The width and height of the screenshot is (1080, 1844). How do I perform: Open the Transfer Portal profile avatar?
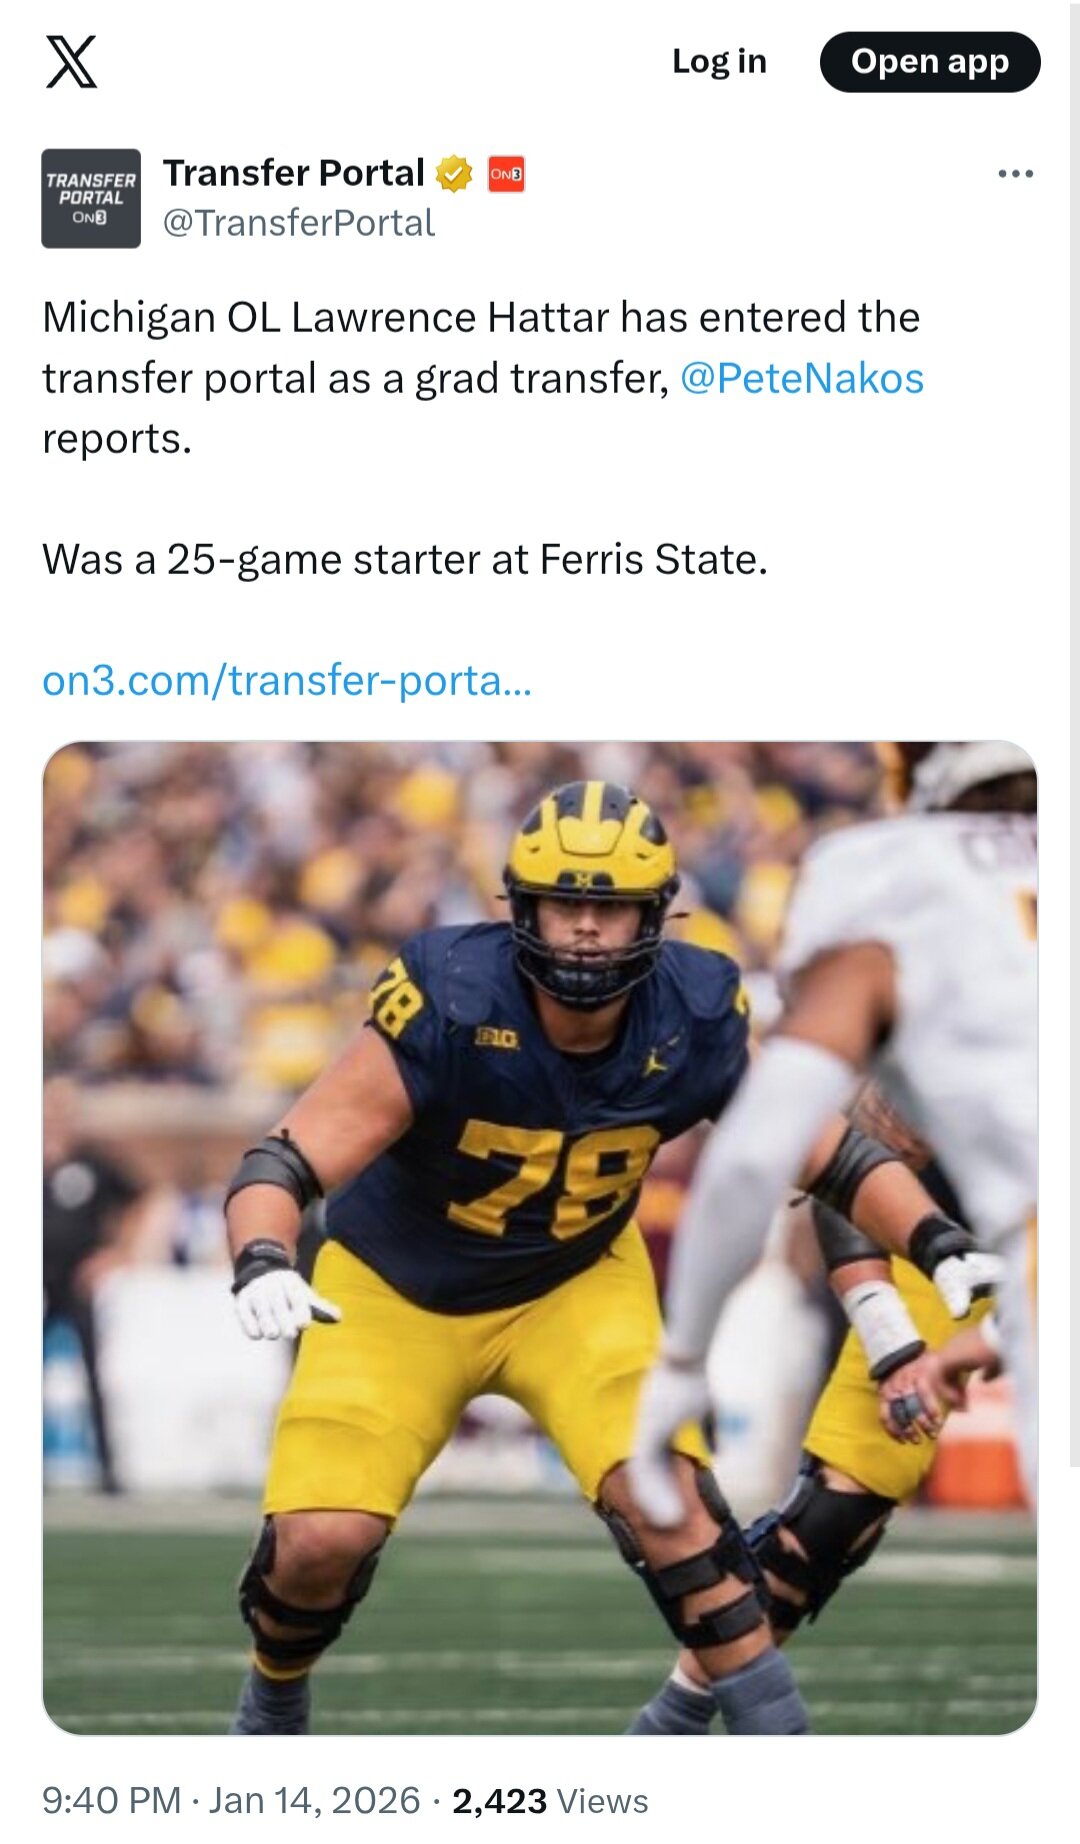pyautogui.click(x=91, y=198)
